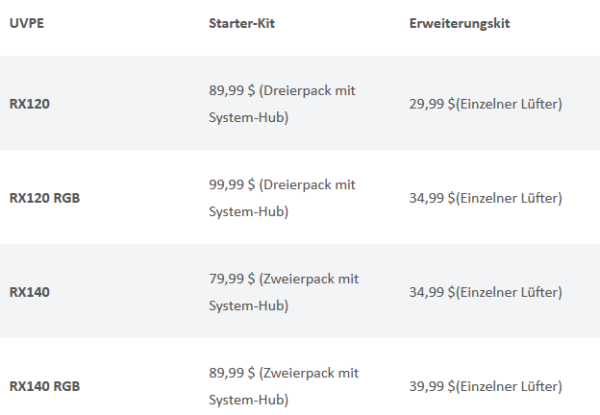
Task: Select the RX120 row label
Action: 31,104
